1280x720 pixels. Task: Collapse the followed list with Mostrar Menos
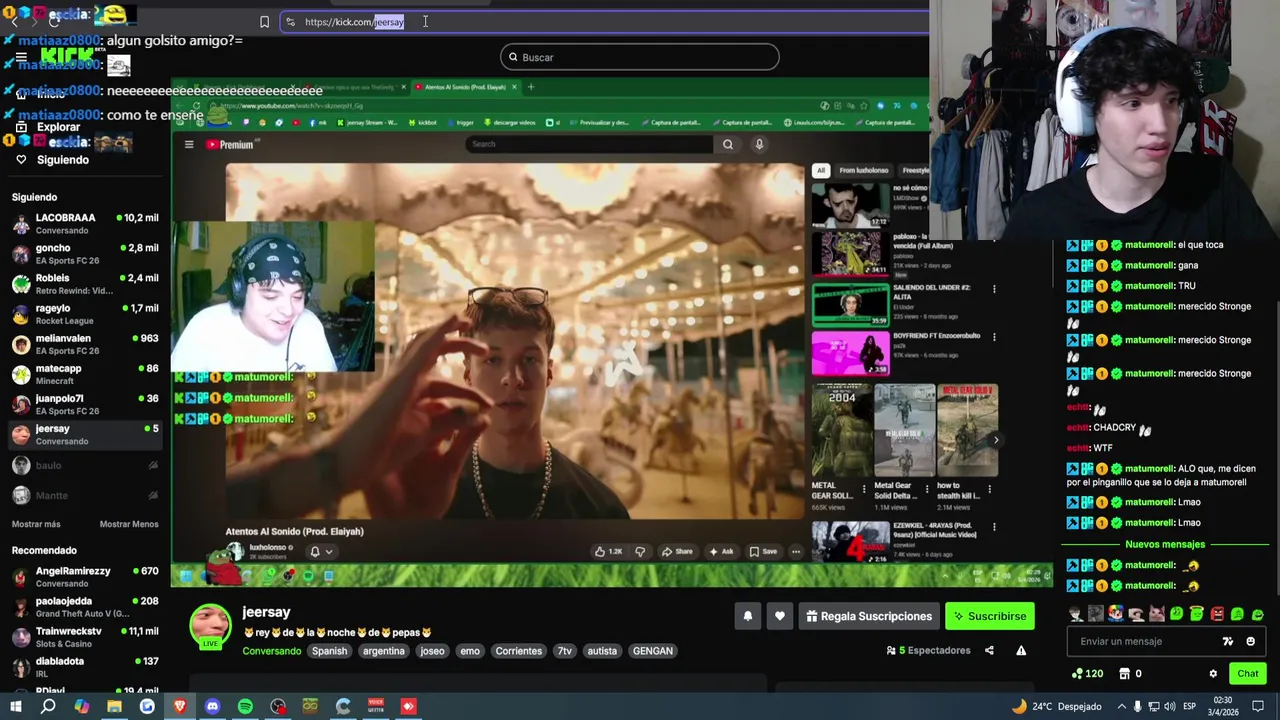[x=129, y=524]
